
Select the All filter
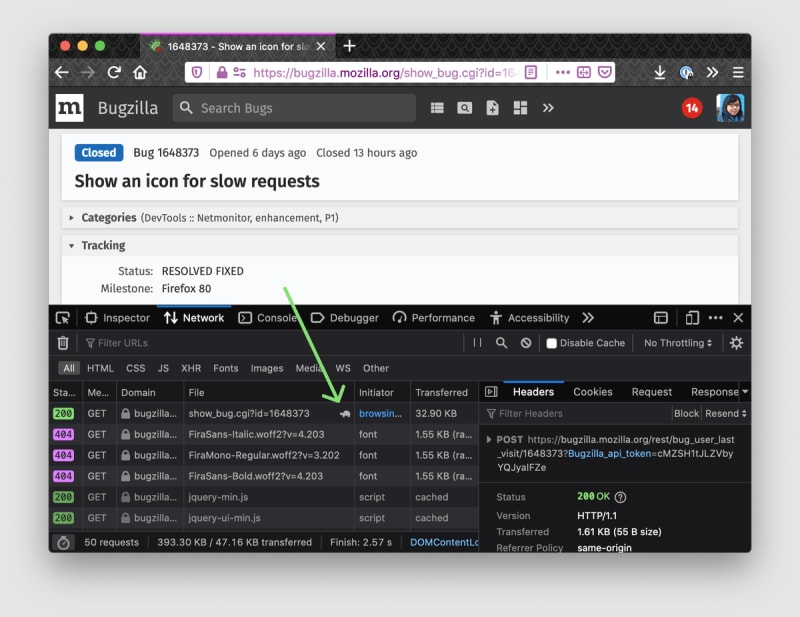[x=69, y=368]
